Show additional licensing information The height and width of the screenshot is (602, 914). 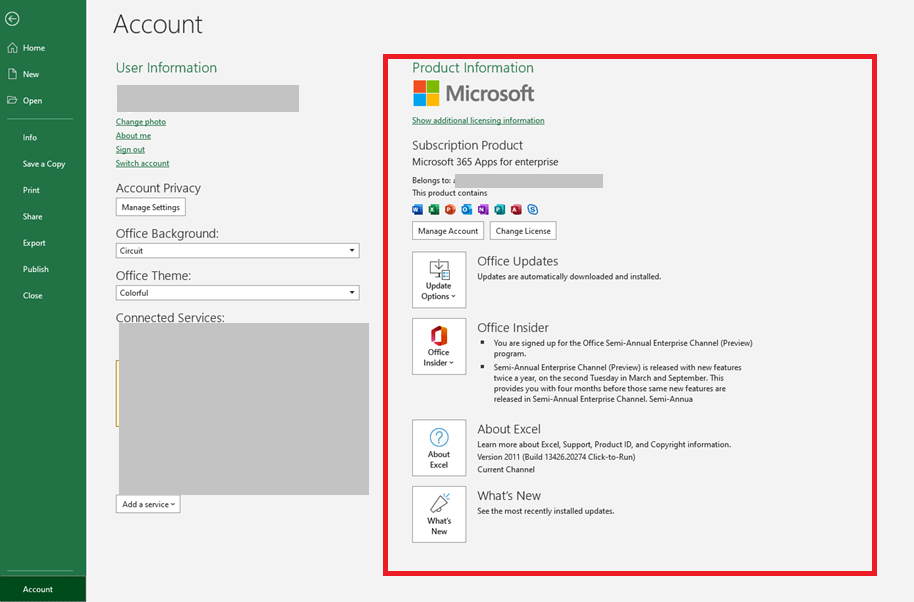tap(478, 121)
